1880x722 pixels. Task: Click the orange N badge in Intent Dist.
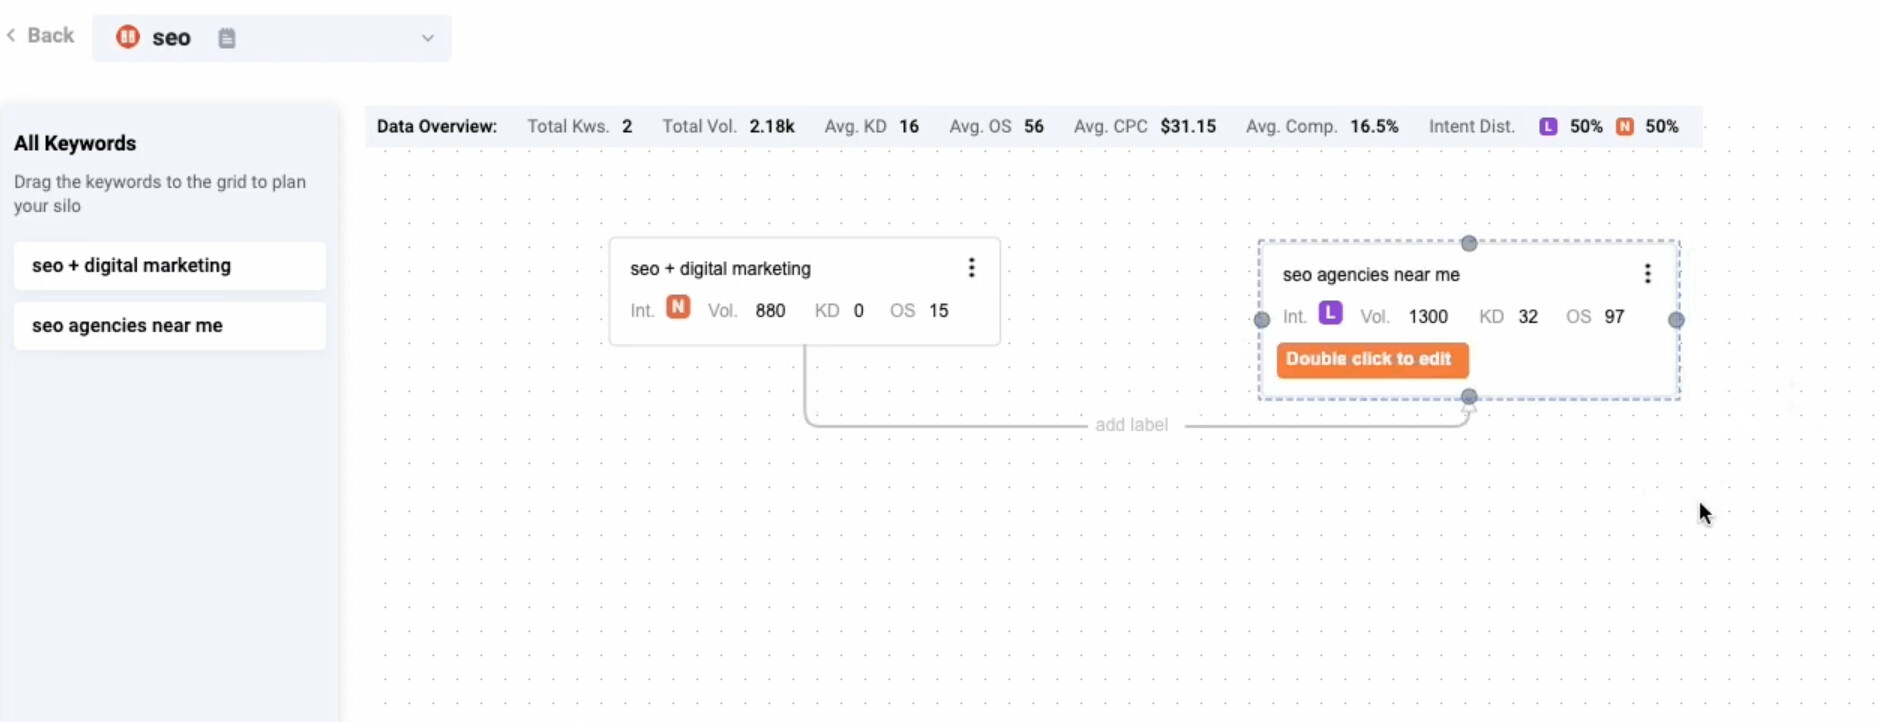click(1625, 127)
